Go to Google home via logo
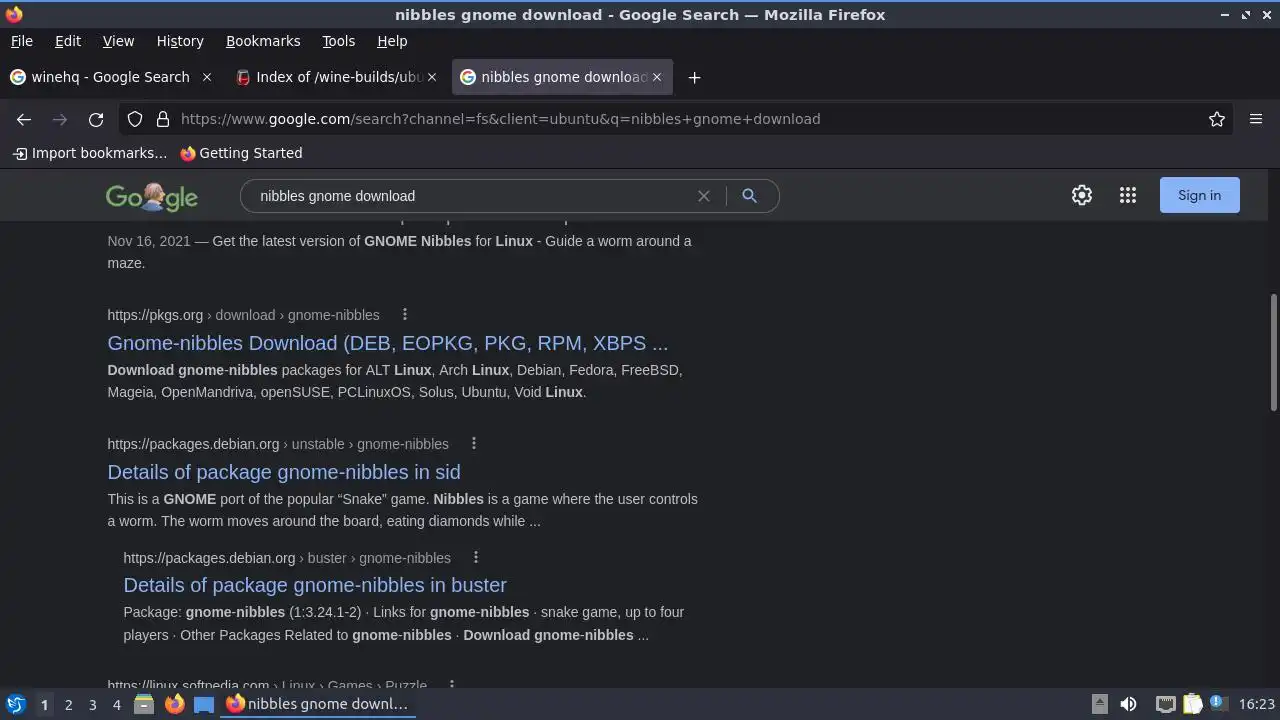This screenshot has width=1280, height=720. pyautogui.click(x=152, y=196)
